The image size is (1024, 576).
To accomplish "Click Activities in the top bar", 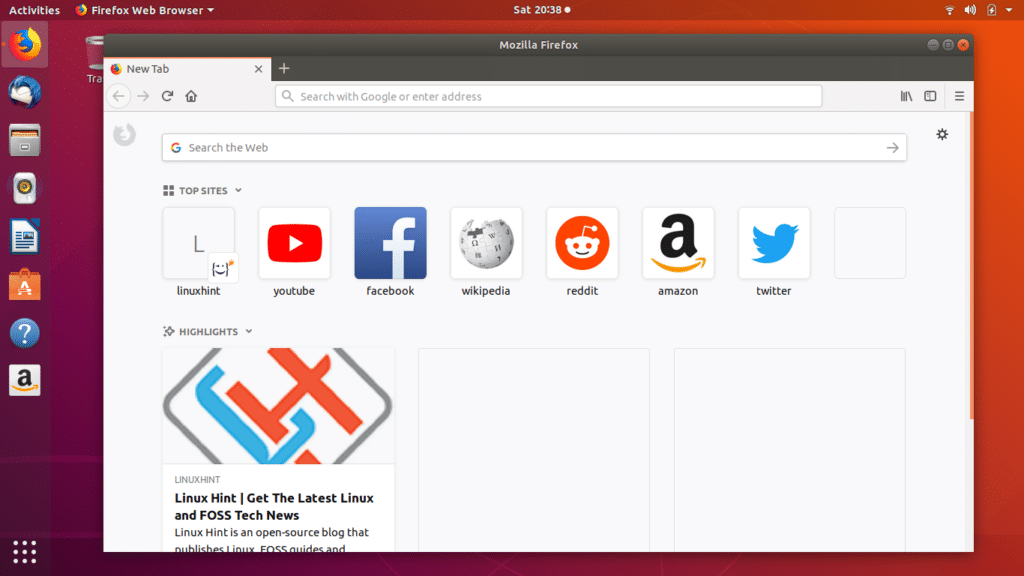I will pyautogui.click(x=34, y=10).
